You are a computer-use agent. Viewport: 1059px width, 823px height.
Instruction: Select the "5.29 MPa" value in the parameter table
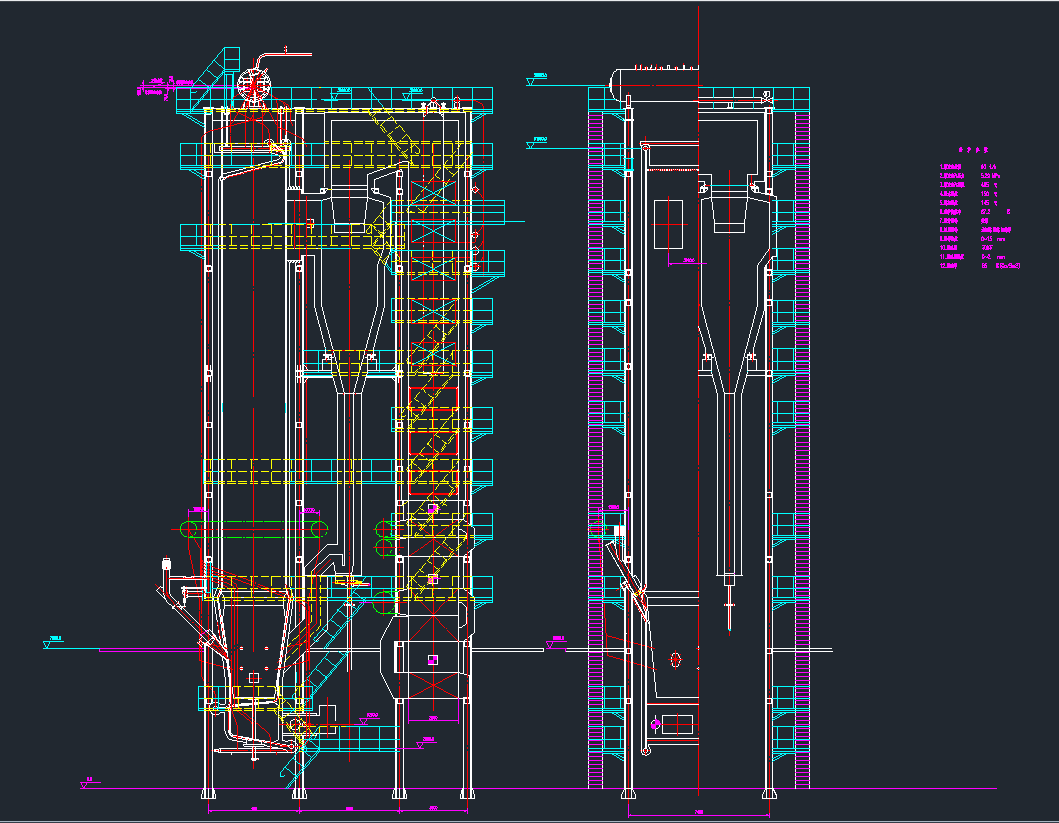(x=990, y=176)
